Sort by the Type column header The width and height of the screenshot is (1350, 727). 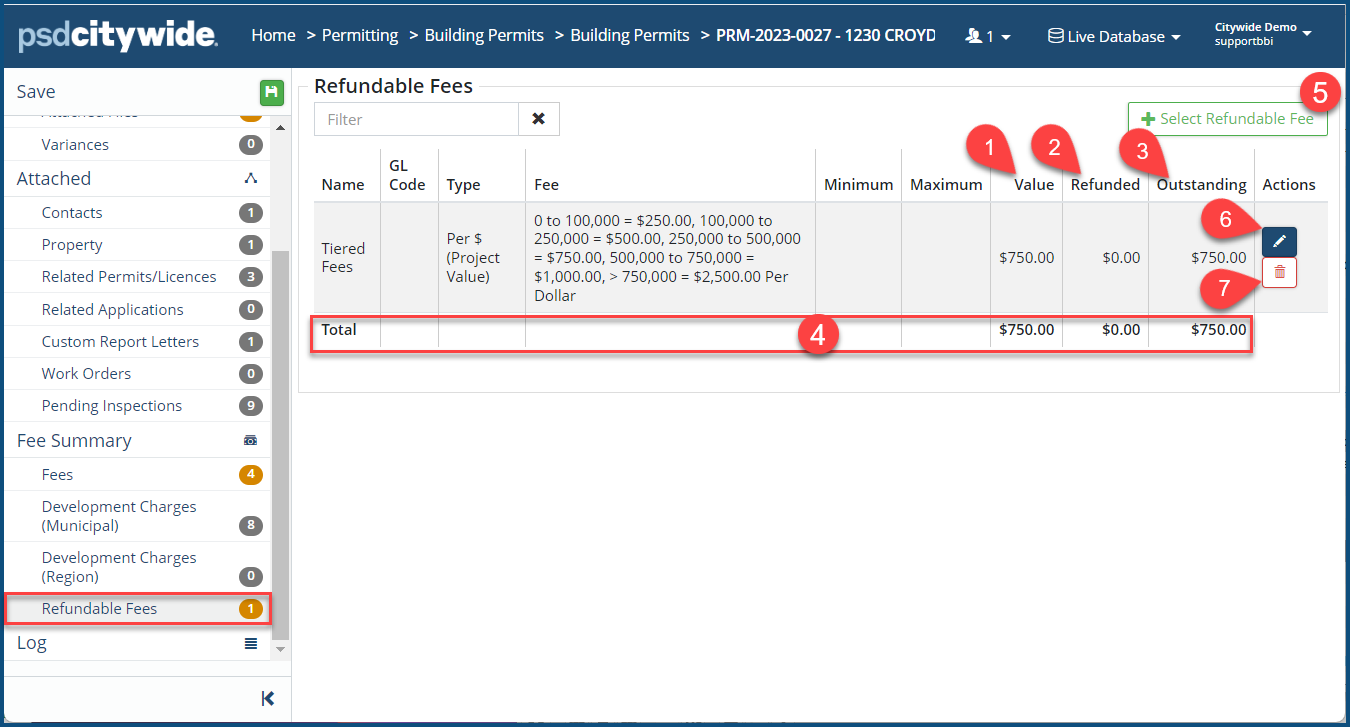pyautogui.click(x=463, y=185)
